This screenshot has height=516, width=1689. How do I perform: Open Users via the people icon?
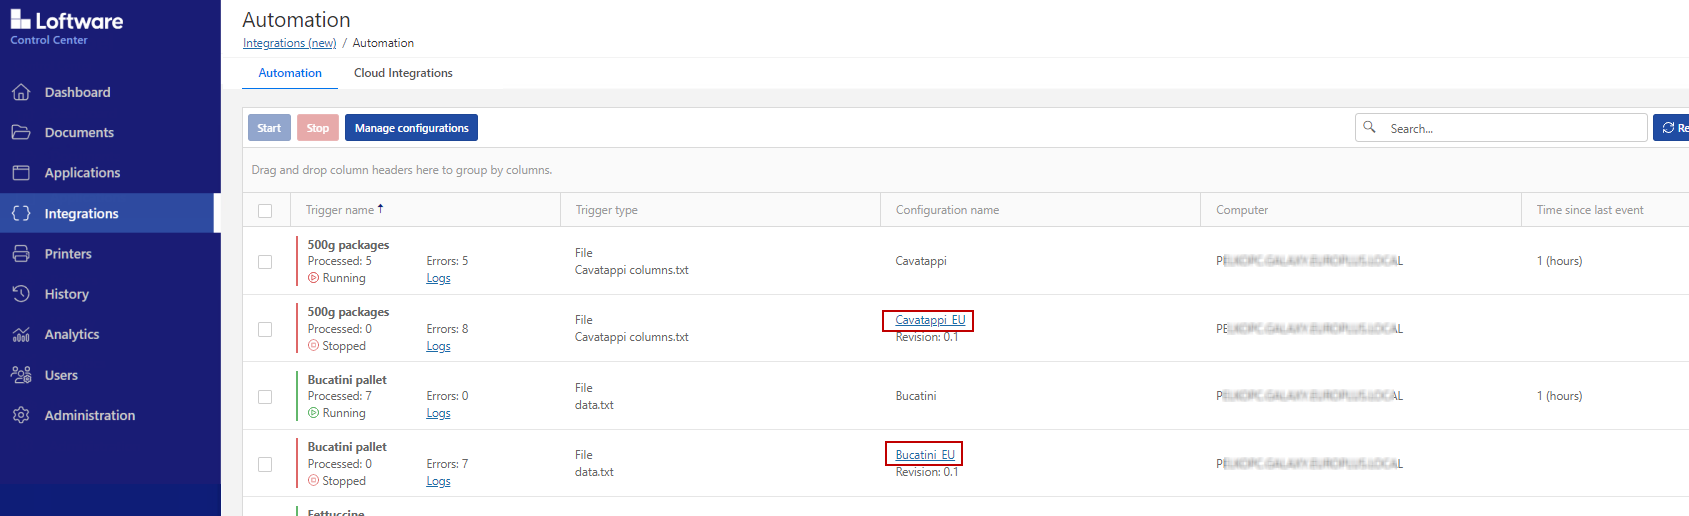tap(21, 375)
